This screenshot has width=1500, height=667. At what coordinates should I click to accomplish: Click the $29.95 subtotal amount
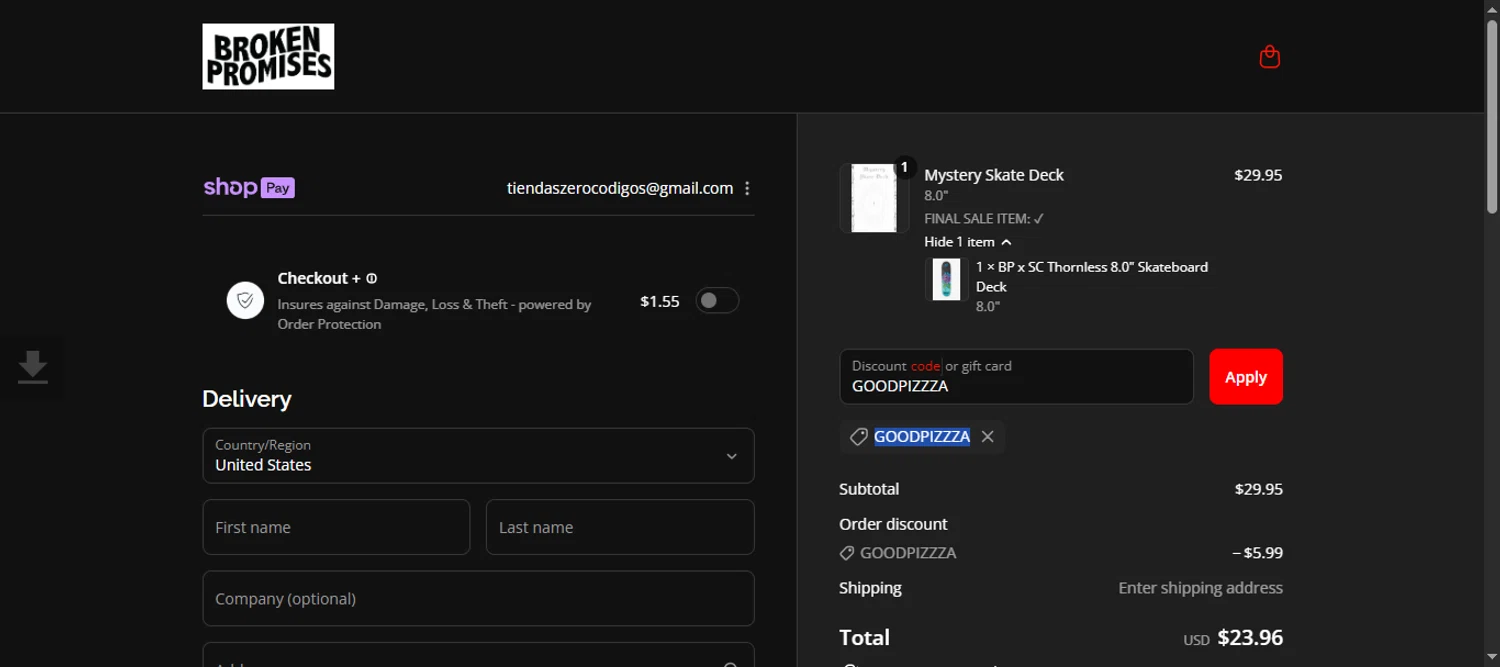click(1258, 489)
